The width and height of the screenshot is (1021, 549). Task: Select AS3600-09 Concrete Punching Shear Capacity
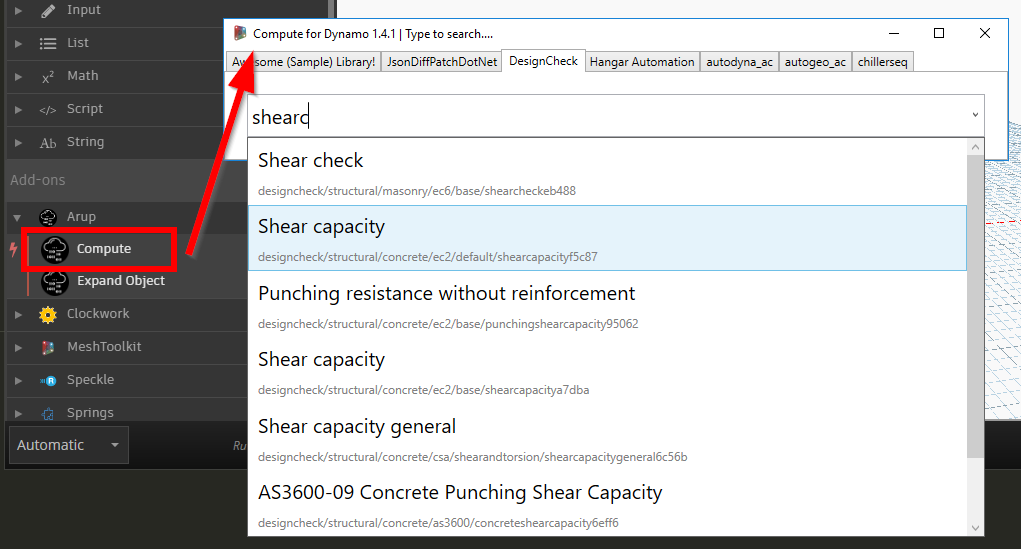[x=607, y=504]
